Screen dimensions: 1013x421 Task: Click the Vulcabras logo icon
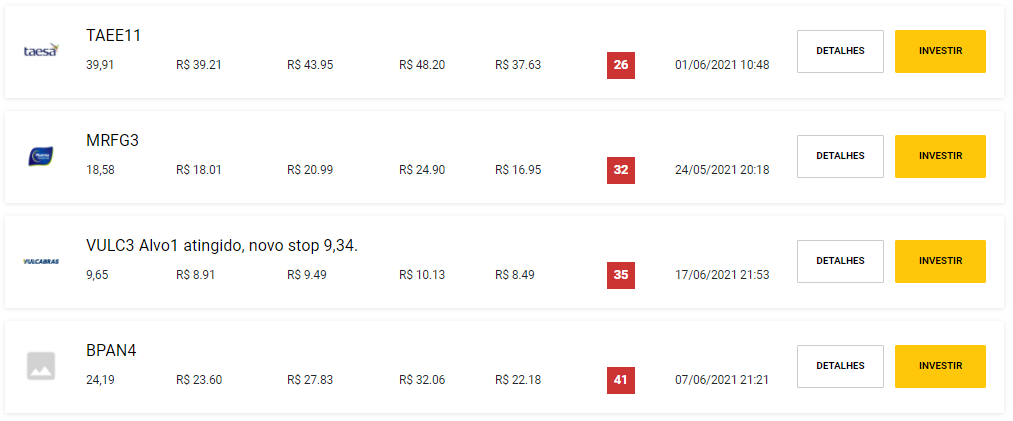[41, 261]
